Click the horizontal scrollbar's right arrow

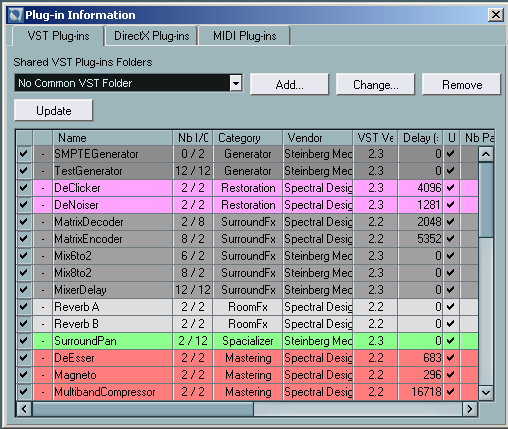(470, 409)
